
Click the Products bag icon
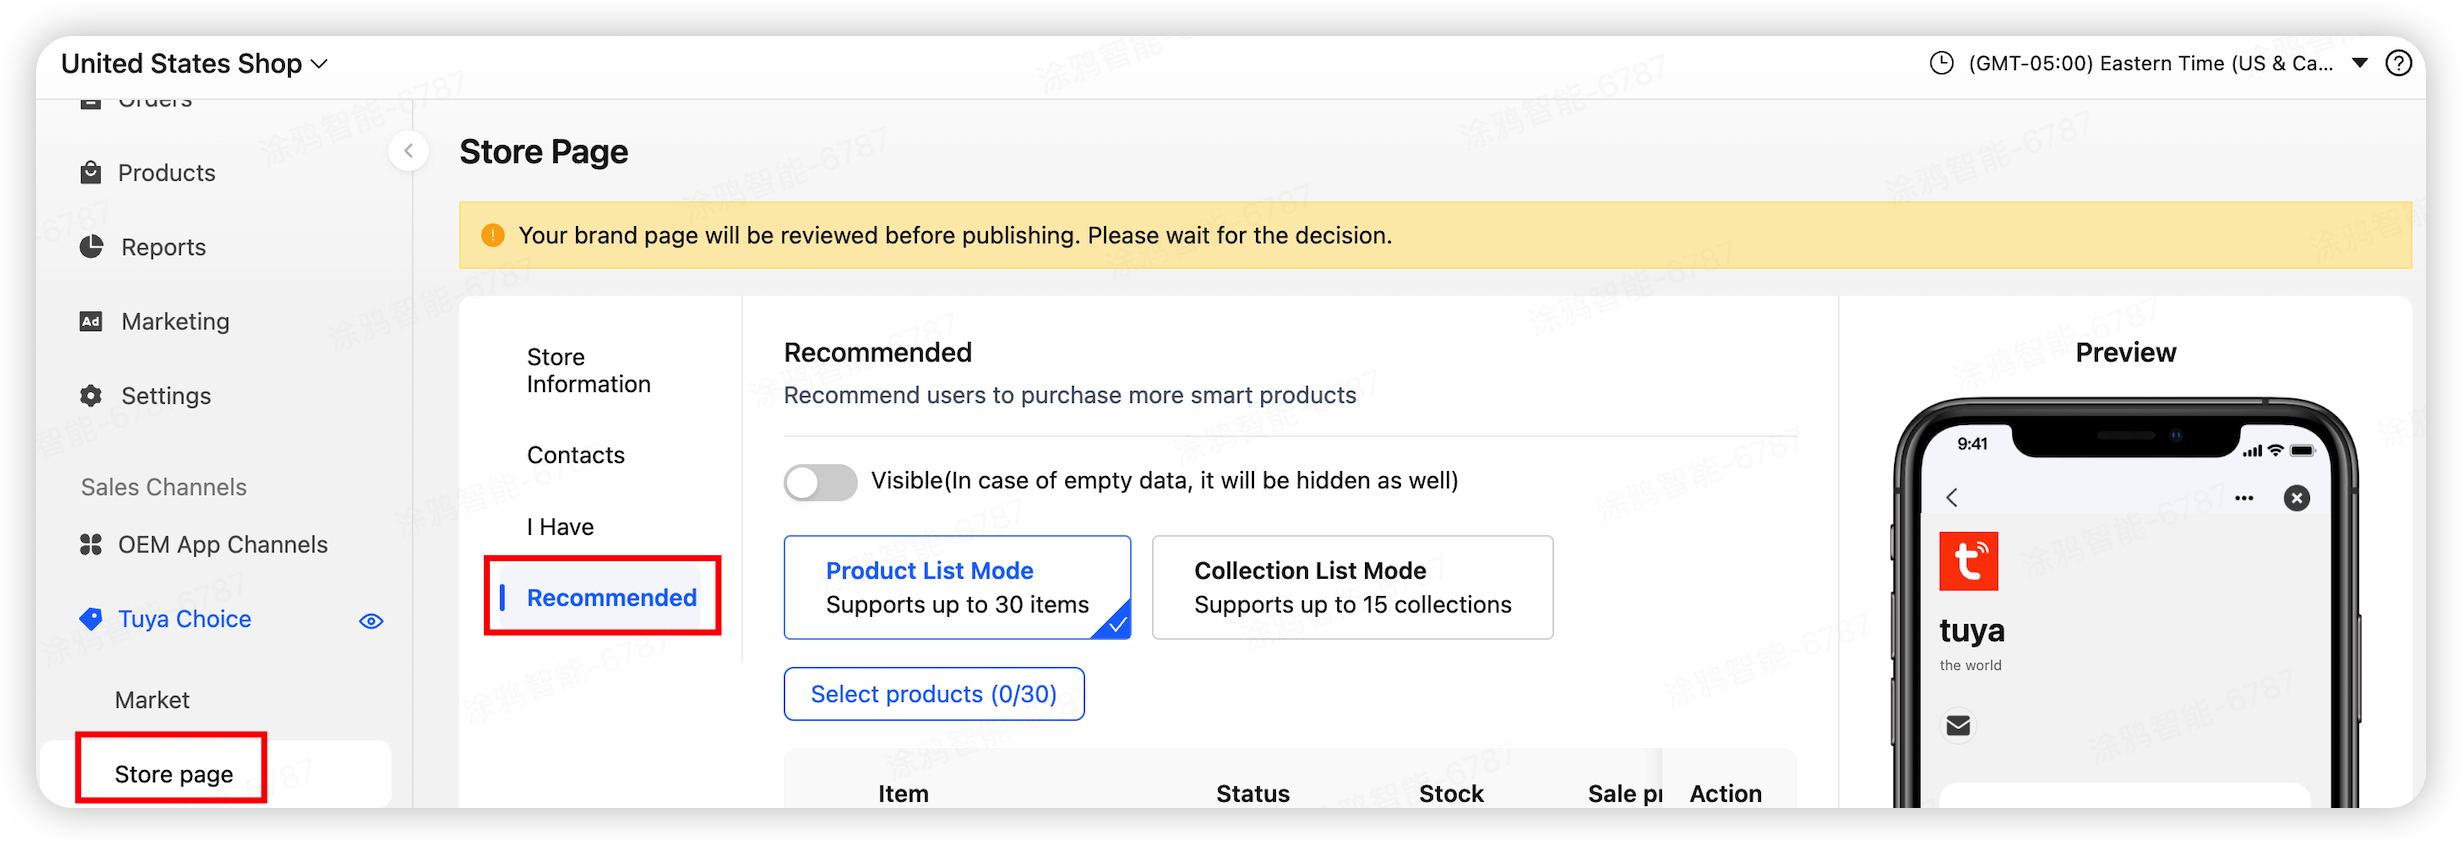(x=91, y=172)
